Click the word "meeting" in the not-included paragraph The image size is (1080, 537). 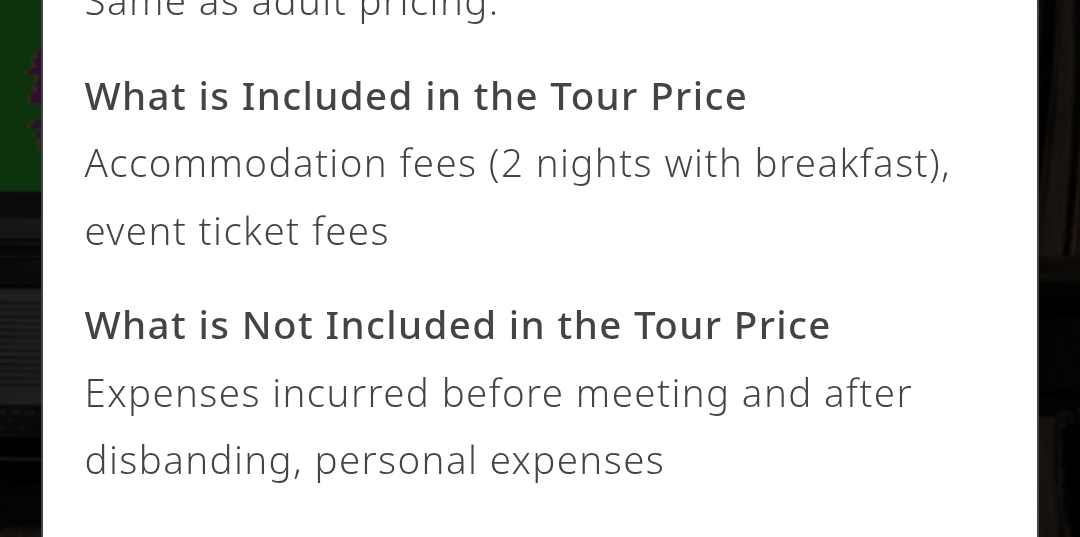click(652, 395)
